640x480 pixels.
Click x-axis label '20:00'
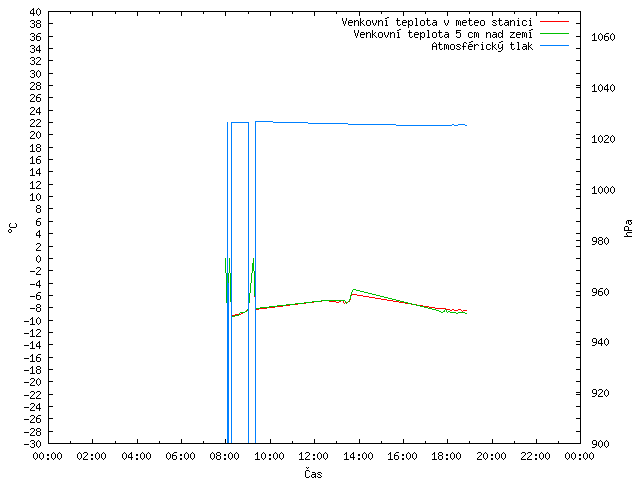pos(491,456)
